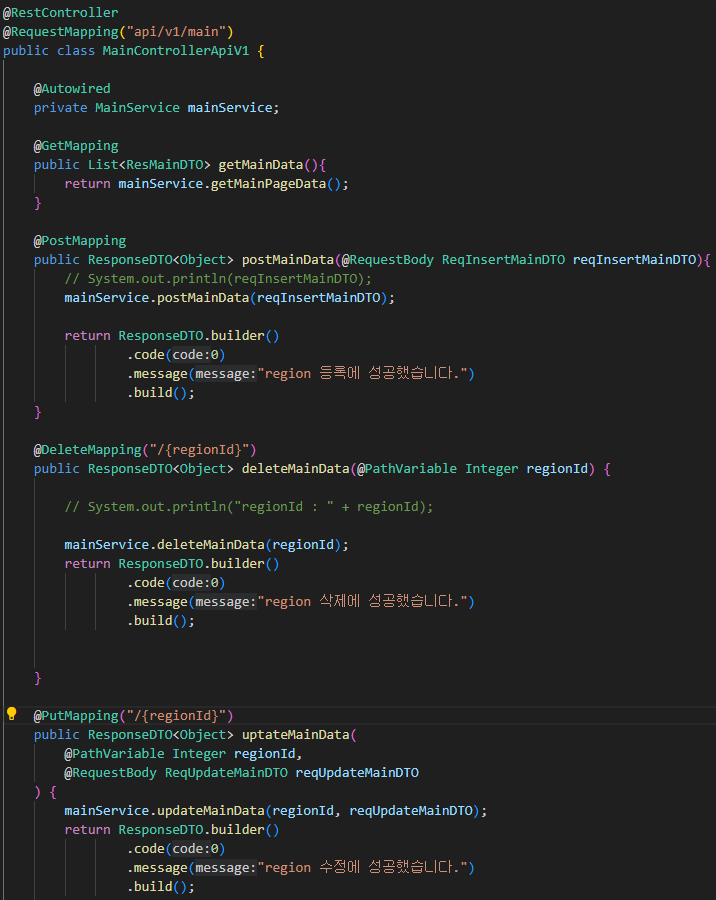Click the commented System.out.println(reqInsertMainDTO) line

pos(218,278)
